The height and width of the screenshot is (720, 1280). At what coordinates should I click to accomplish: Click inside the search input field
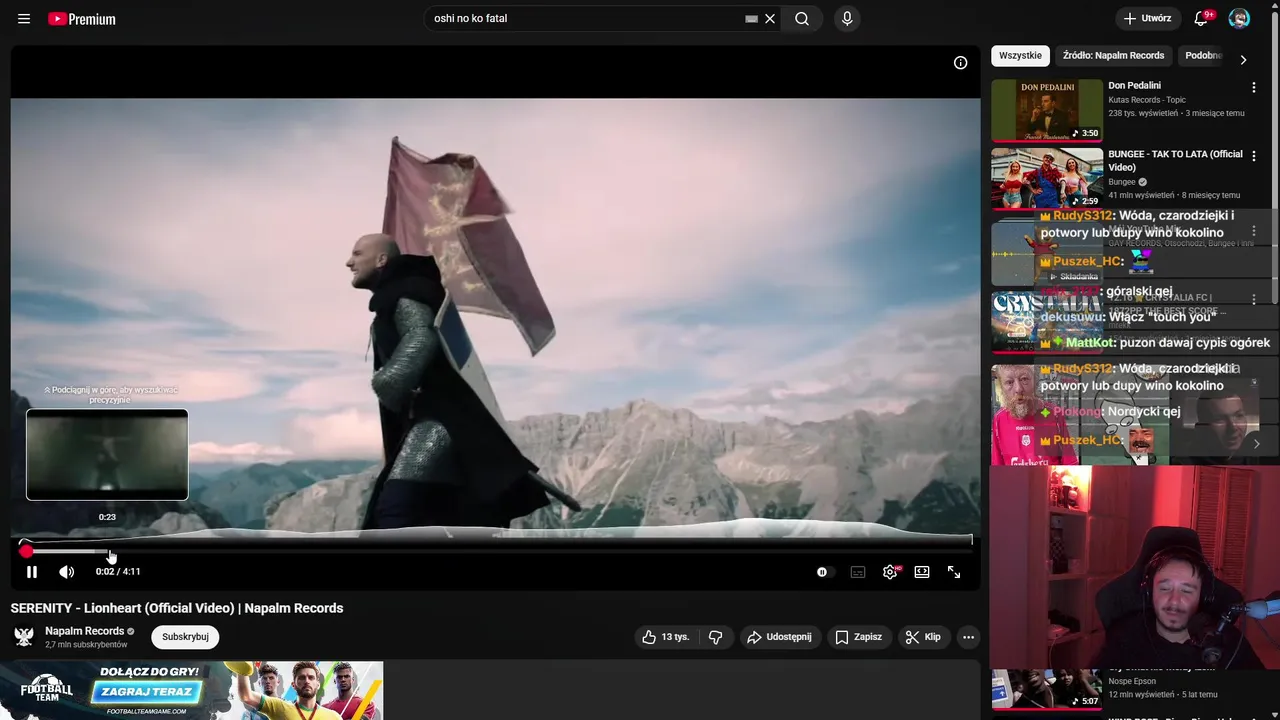(x=585, y=19)
